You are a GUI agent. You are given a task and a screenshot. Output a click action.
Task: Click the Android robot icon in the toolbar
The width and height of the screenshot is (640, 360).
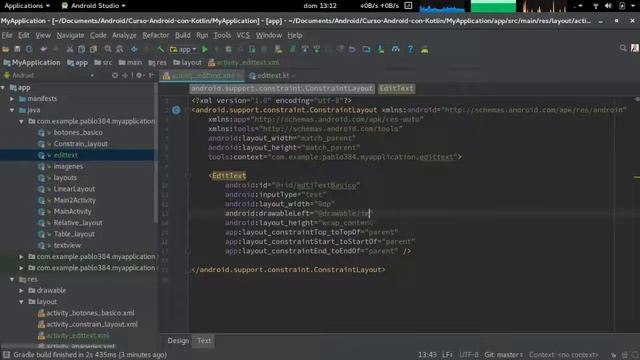coord(424,49)
